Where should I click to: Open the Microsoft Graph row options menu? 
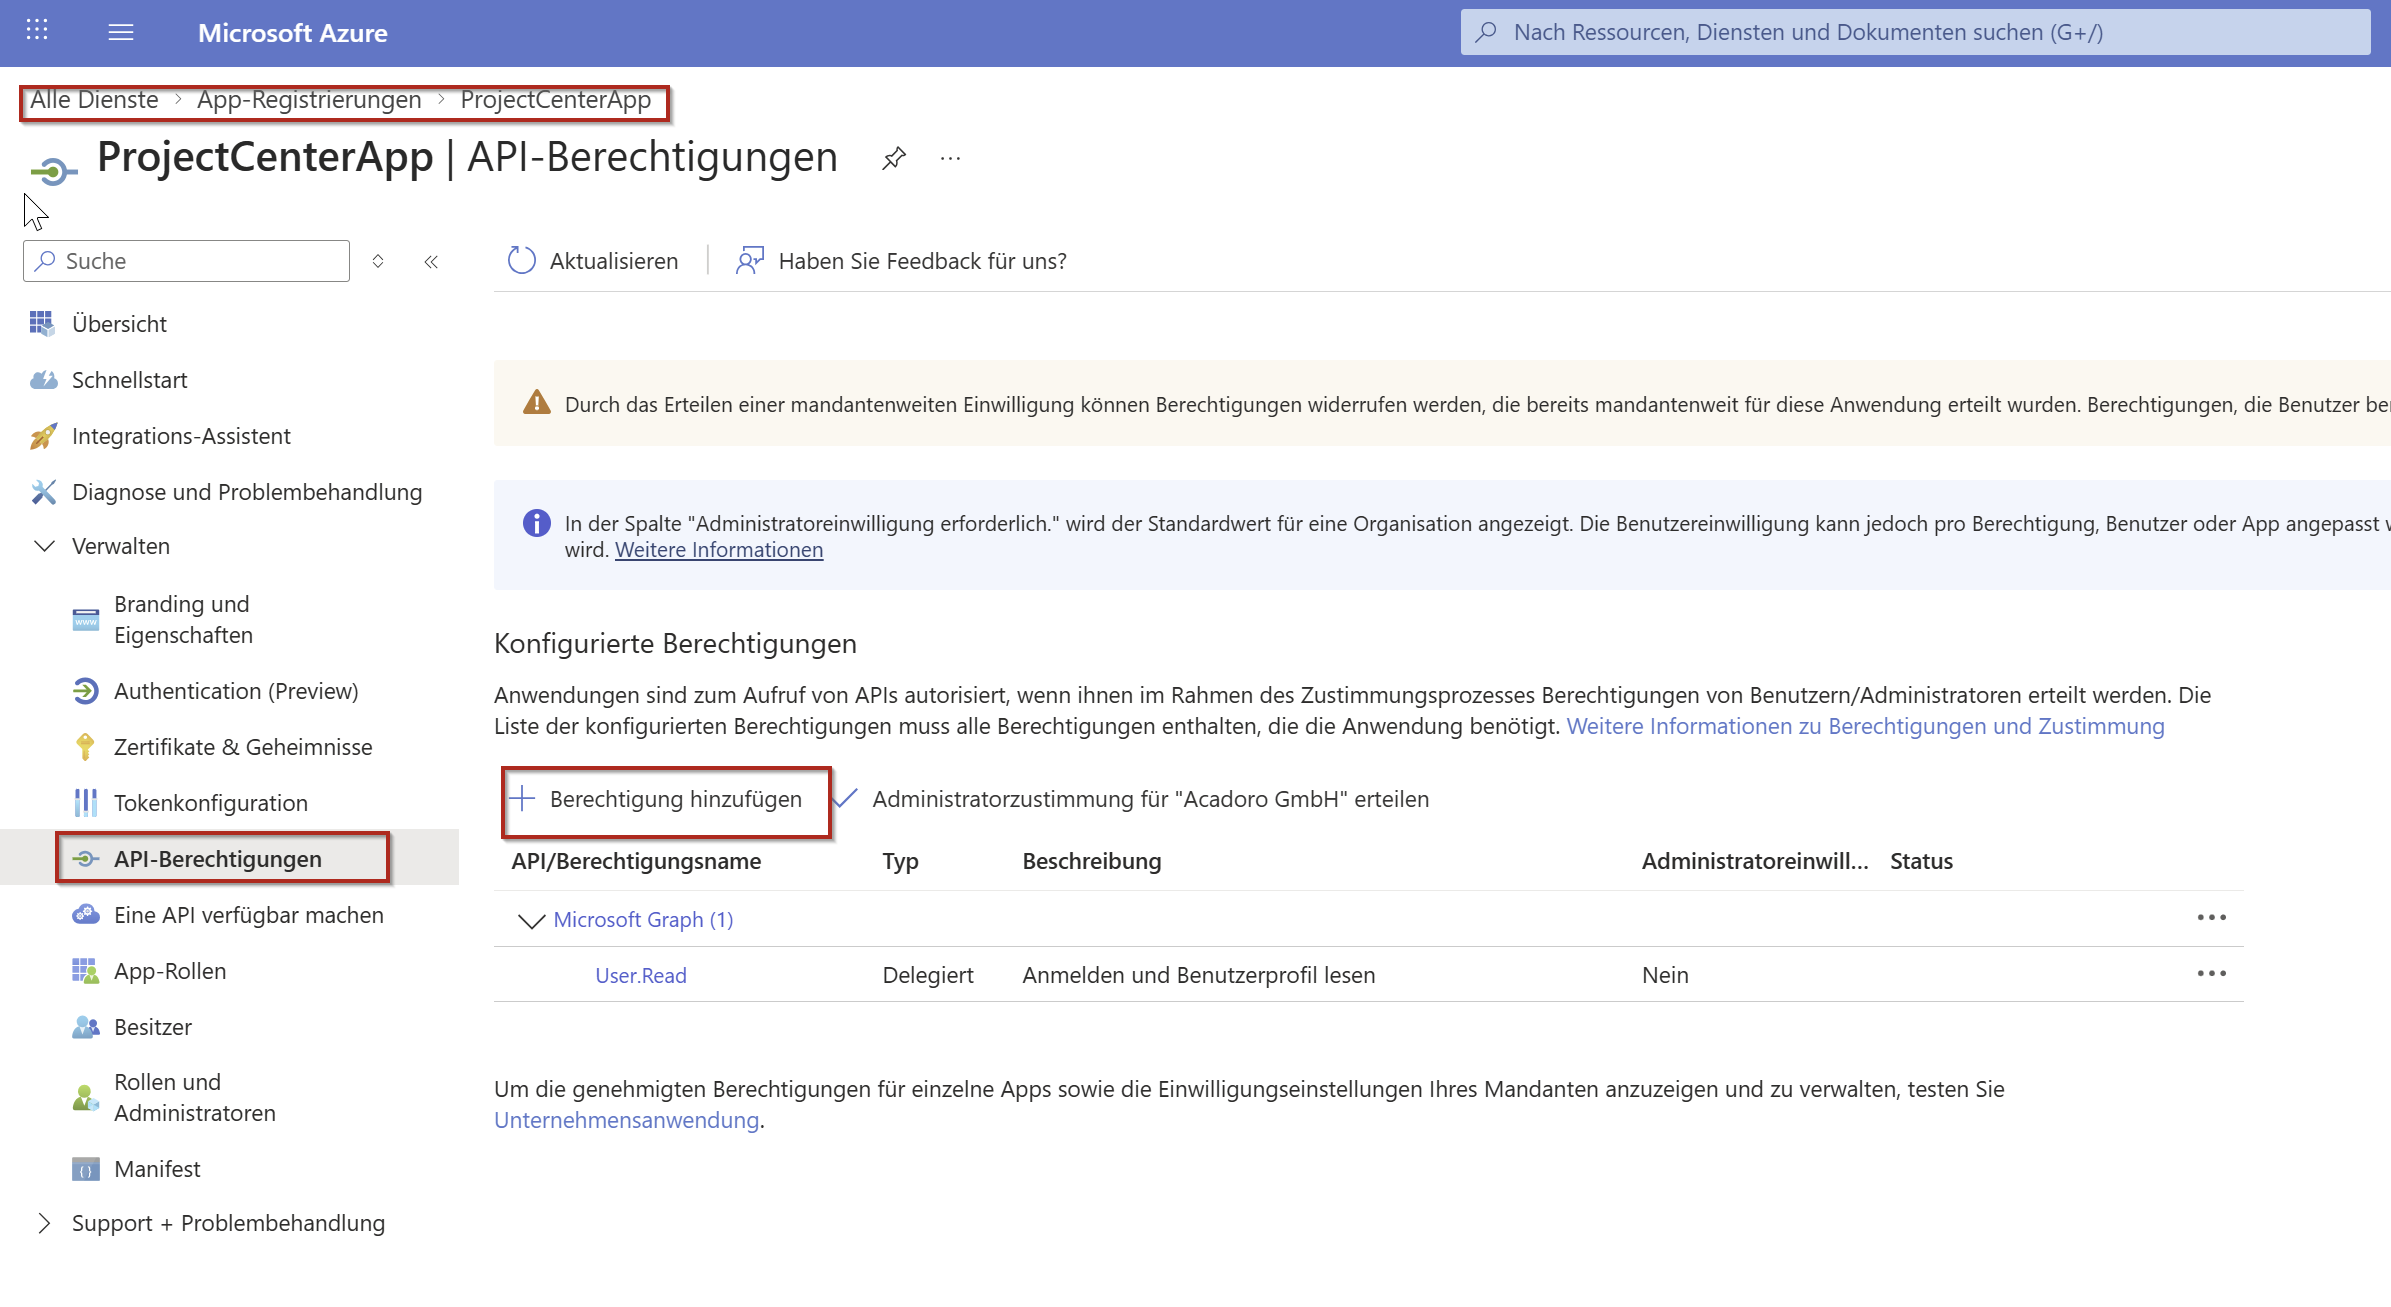point(2212,918)
